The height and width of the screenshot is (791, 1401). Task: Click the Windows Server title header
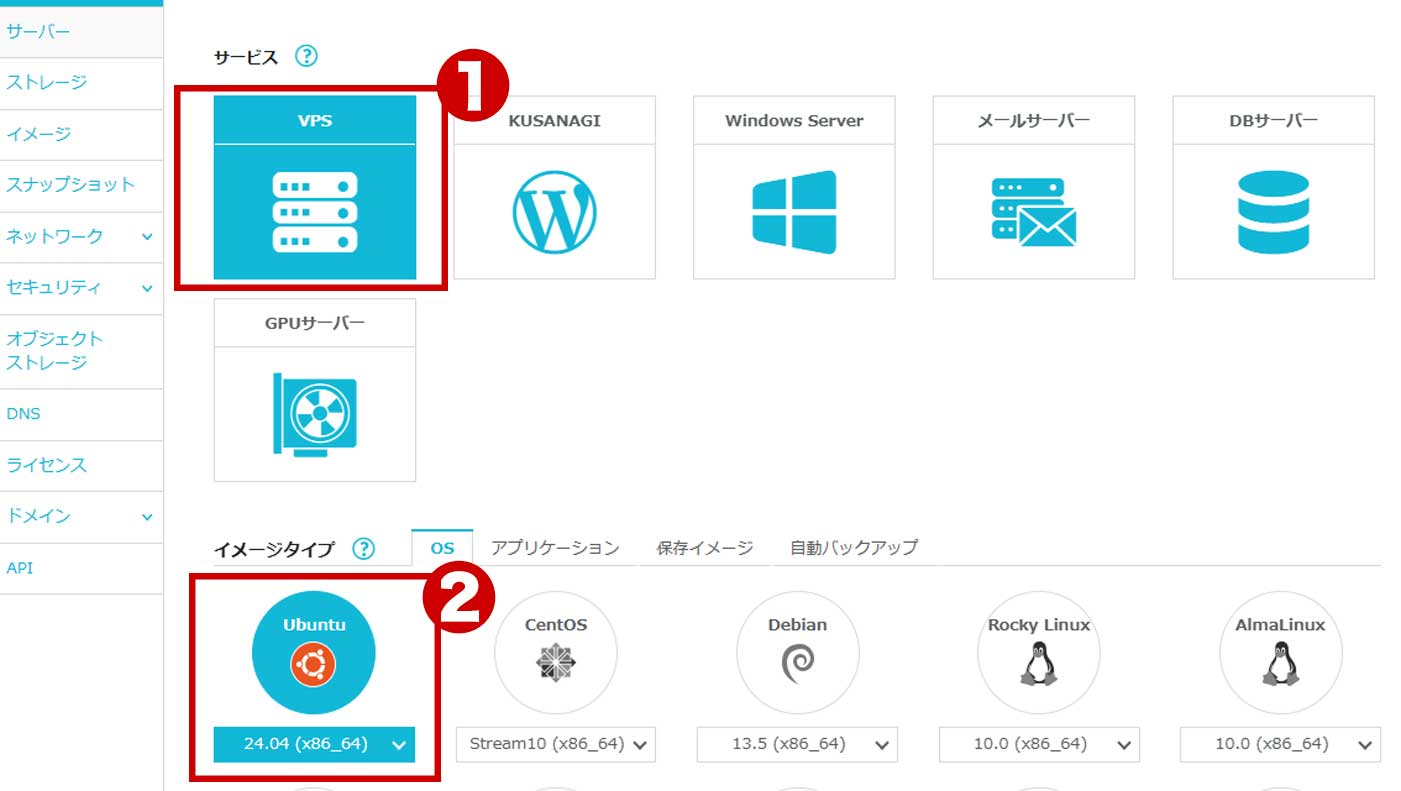(x=794, y=121)
